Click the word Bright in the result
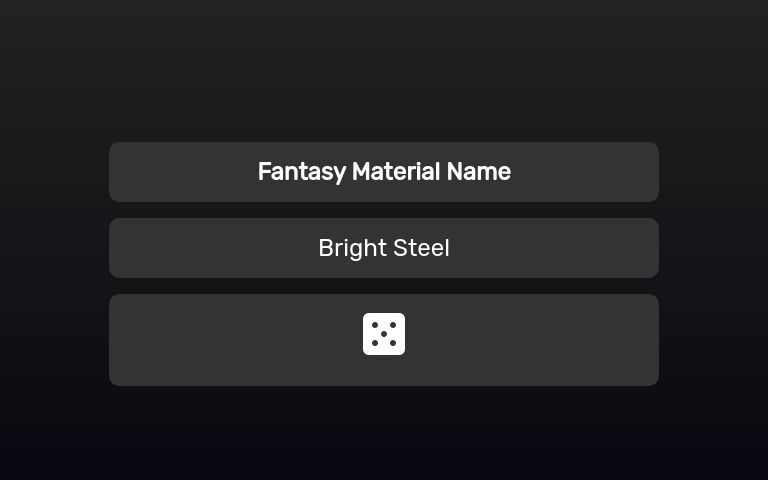Viewport: 768px width, 480px height. (349, 248)
